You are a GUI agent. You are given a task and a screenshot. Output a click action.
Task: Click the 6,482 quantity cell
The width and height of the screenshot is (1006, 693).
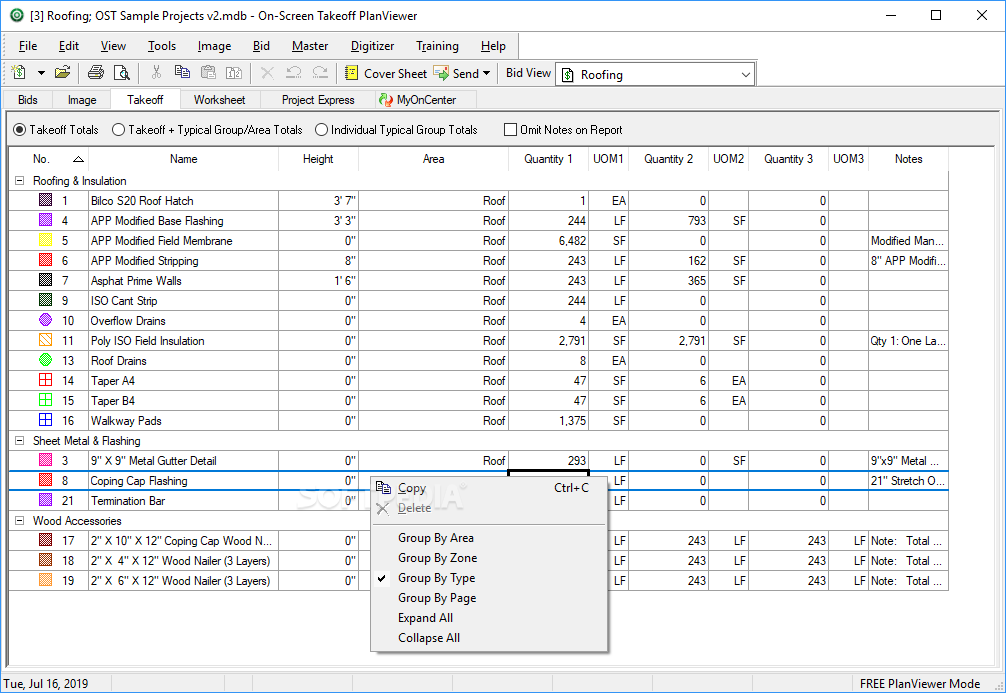tap(548, 241)
